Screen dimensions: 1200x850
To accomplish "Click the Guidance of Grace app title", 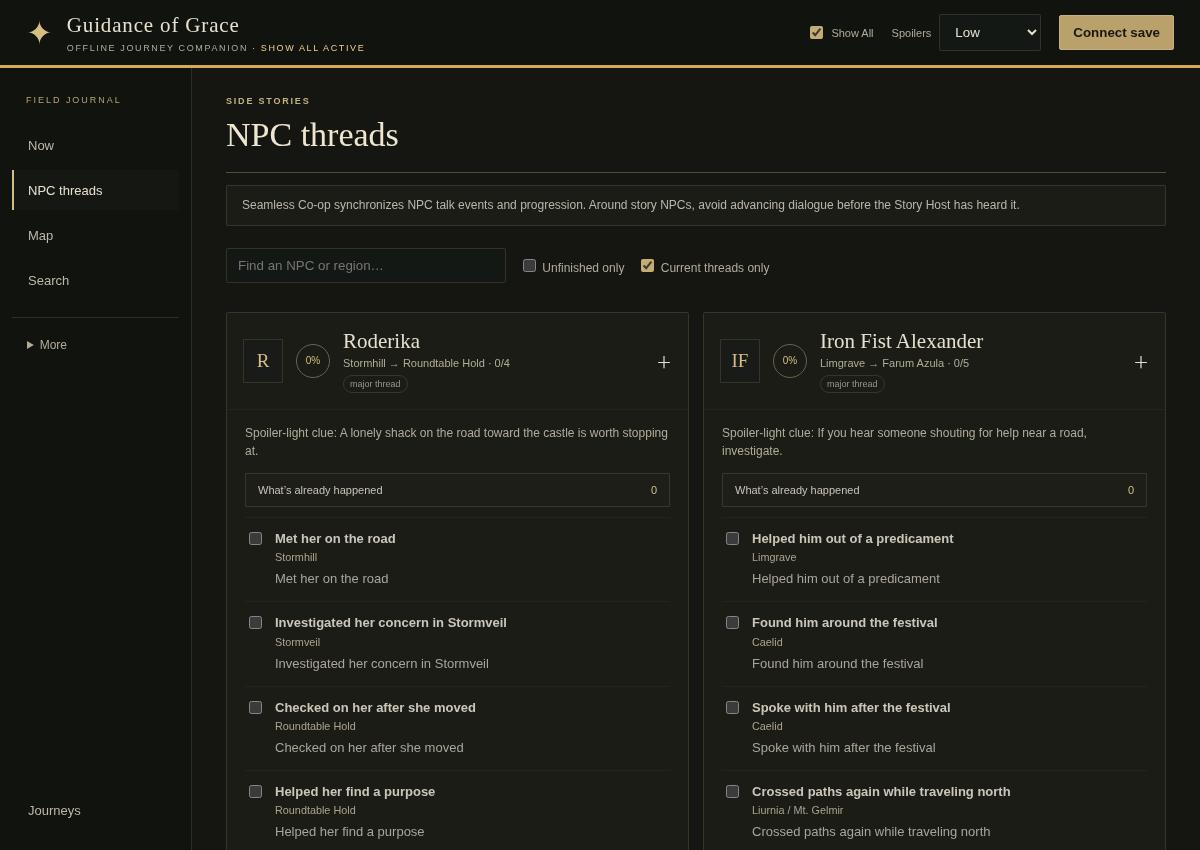I will 153,25.
